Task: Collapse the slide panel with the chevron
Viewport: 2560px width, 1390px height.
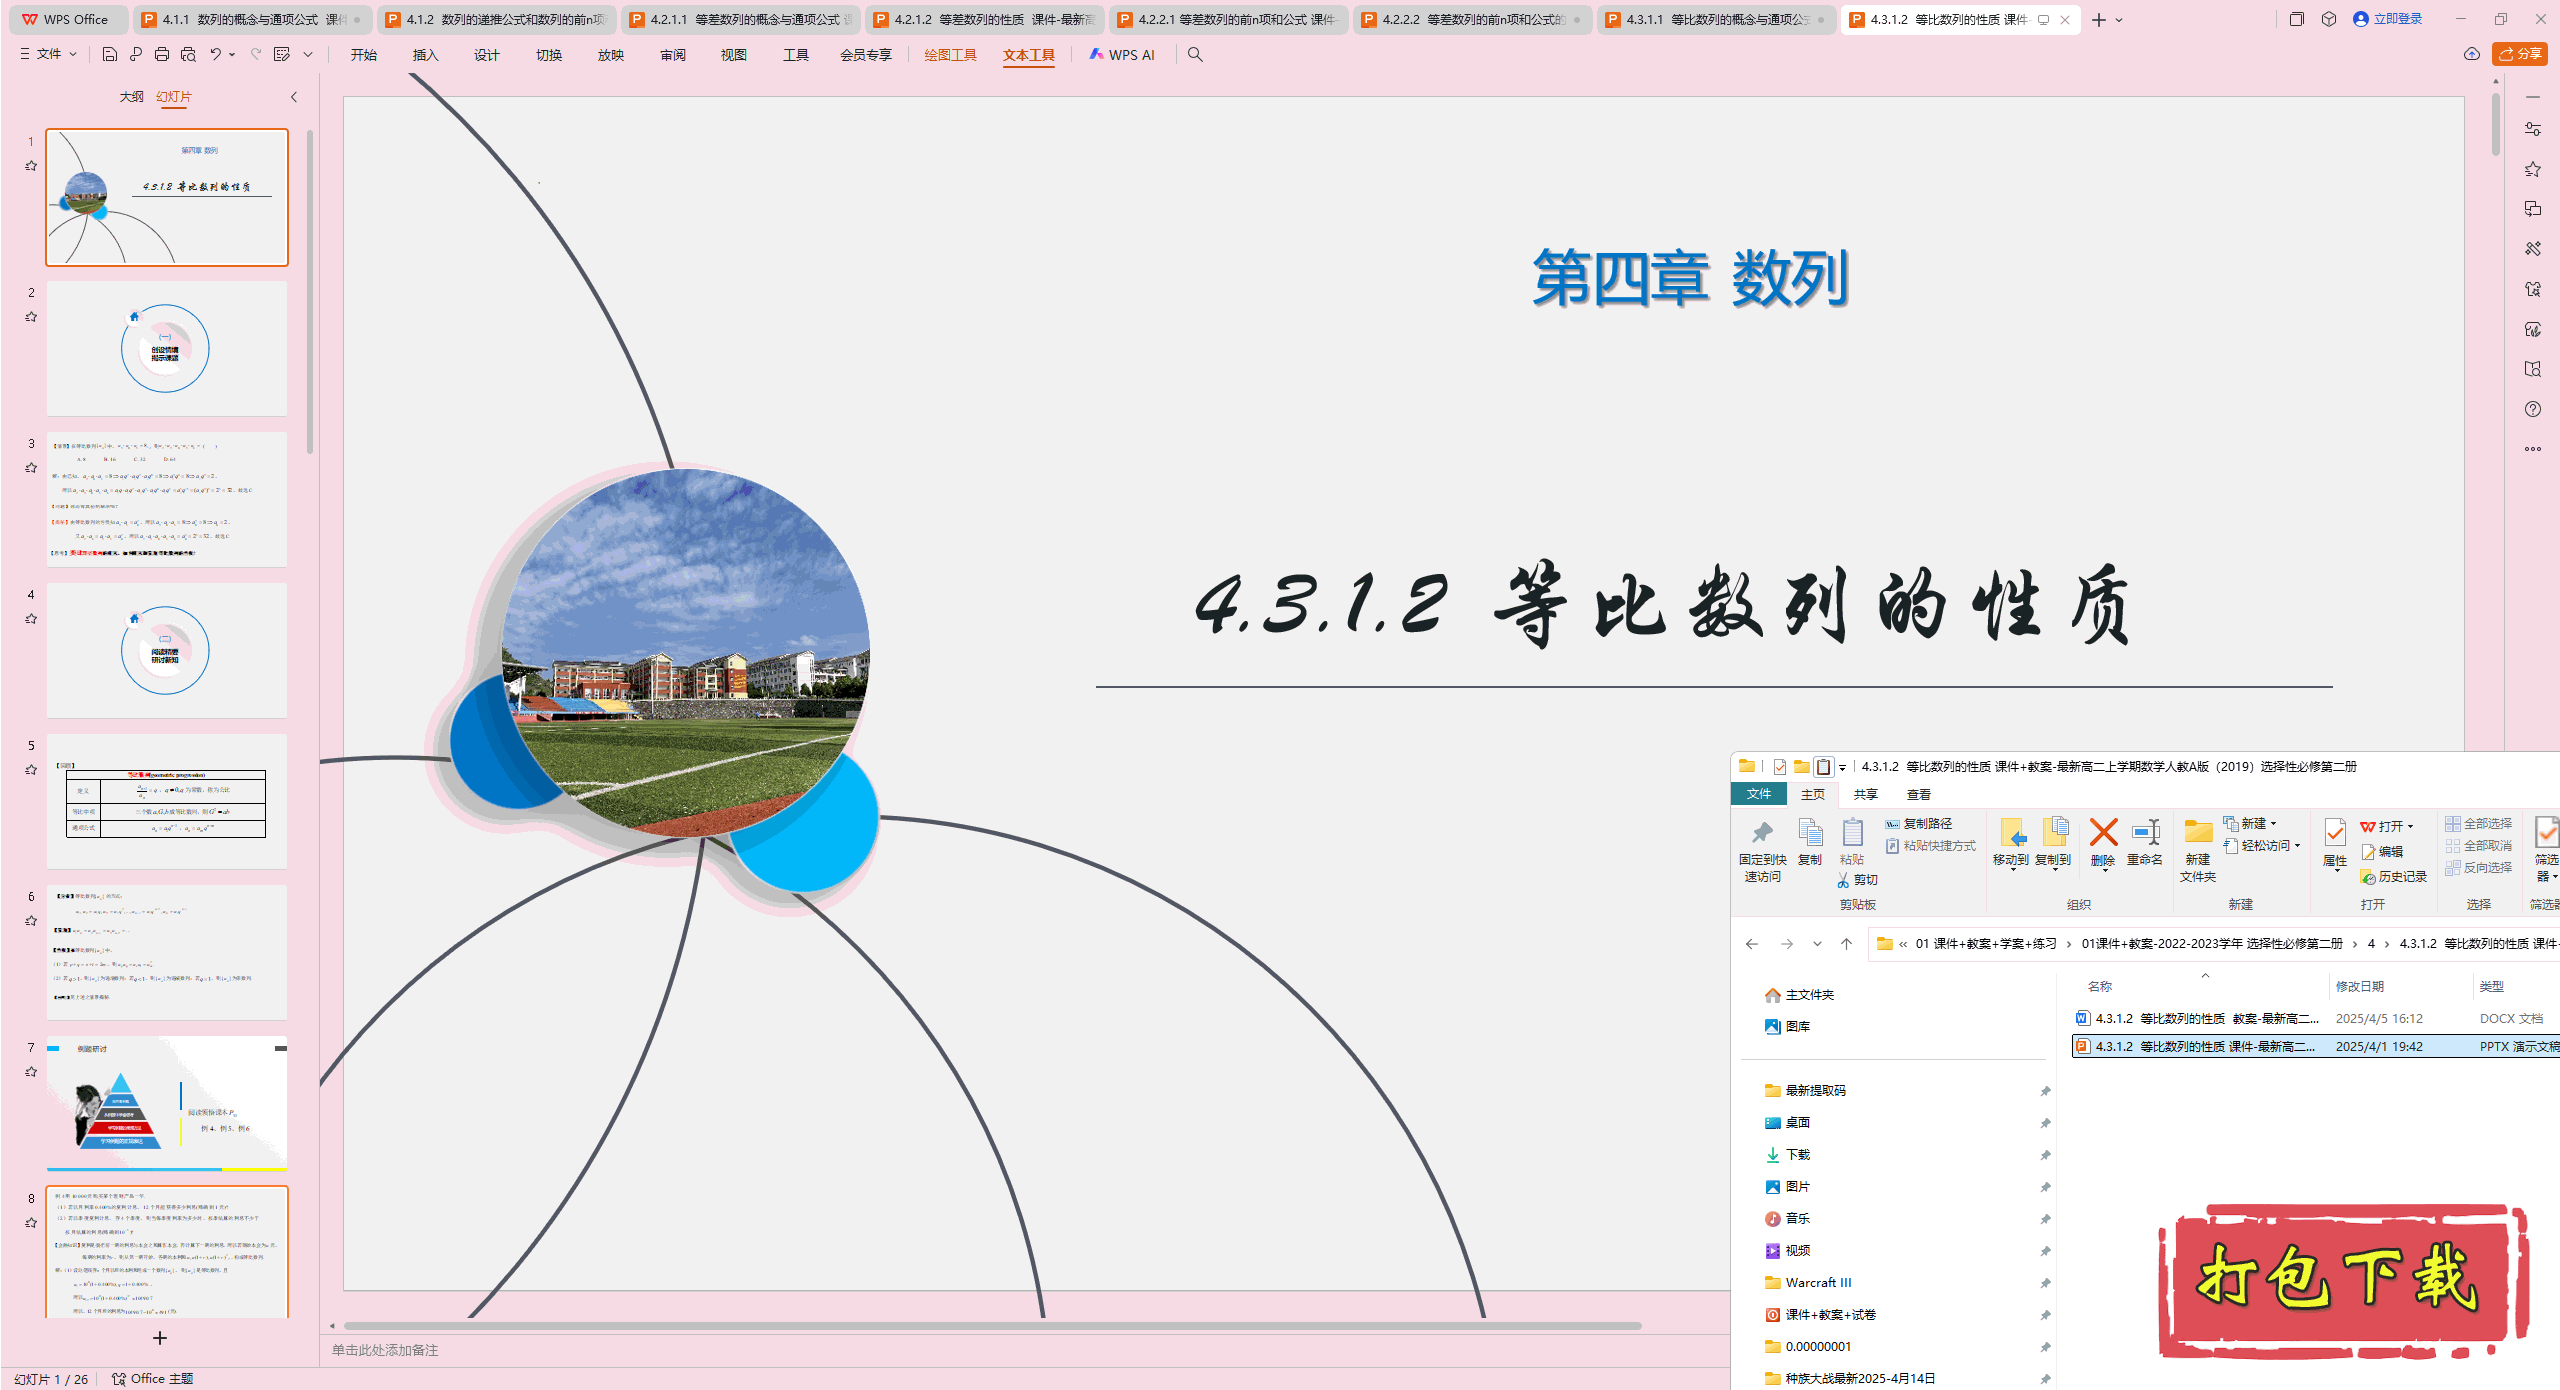Action: pyautogui.click(x=294, y=97)
